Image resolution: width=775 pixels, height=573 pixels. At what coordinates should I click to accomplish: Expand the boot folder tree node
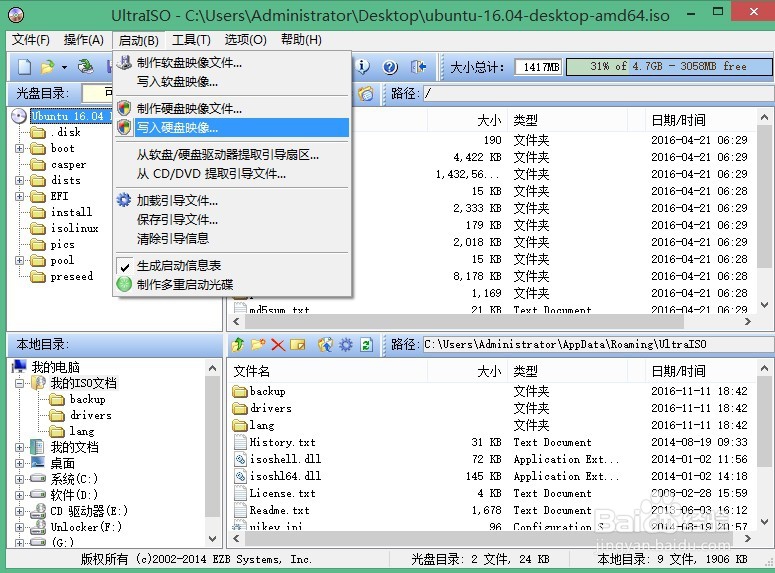tap(19, 148)
